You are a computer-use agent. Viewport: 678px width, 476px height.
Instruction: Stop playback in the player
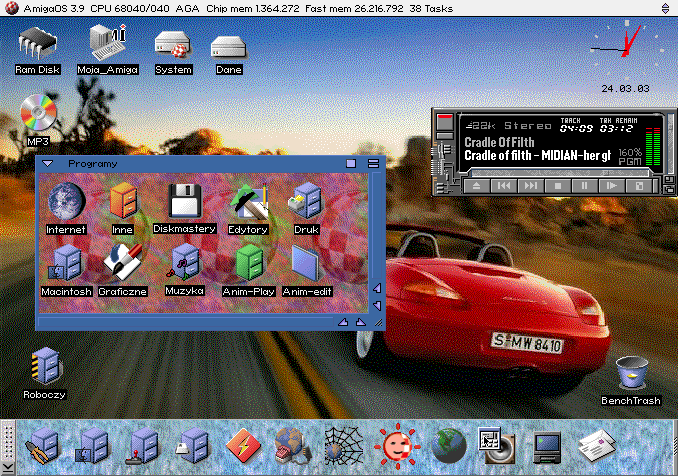[x=558, y=186]
